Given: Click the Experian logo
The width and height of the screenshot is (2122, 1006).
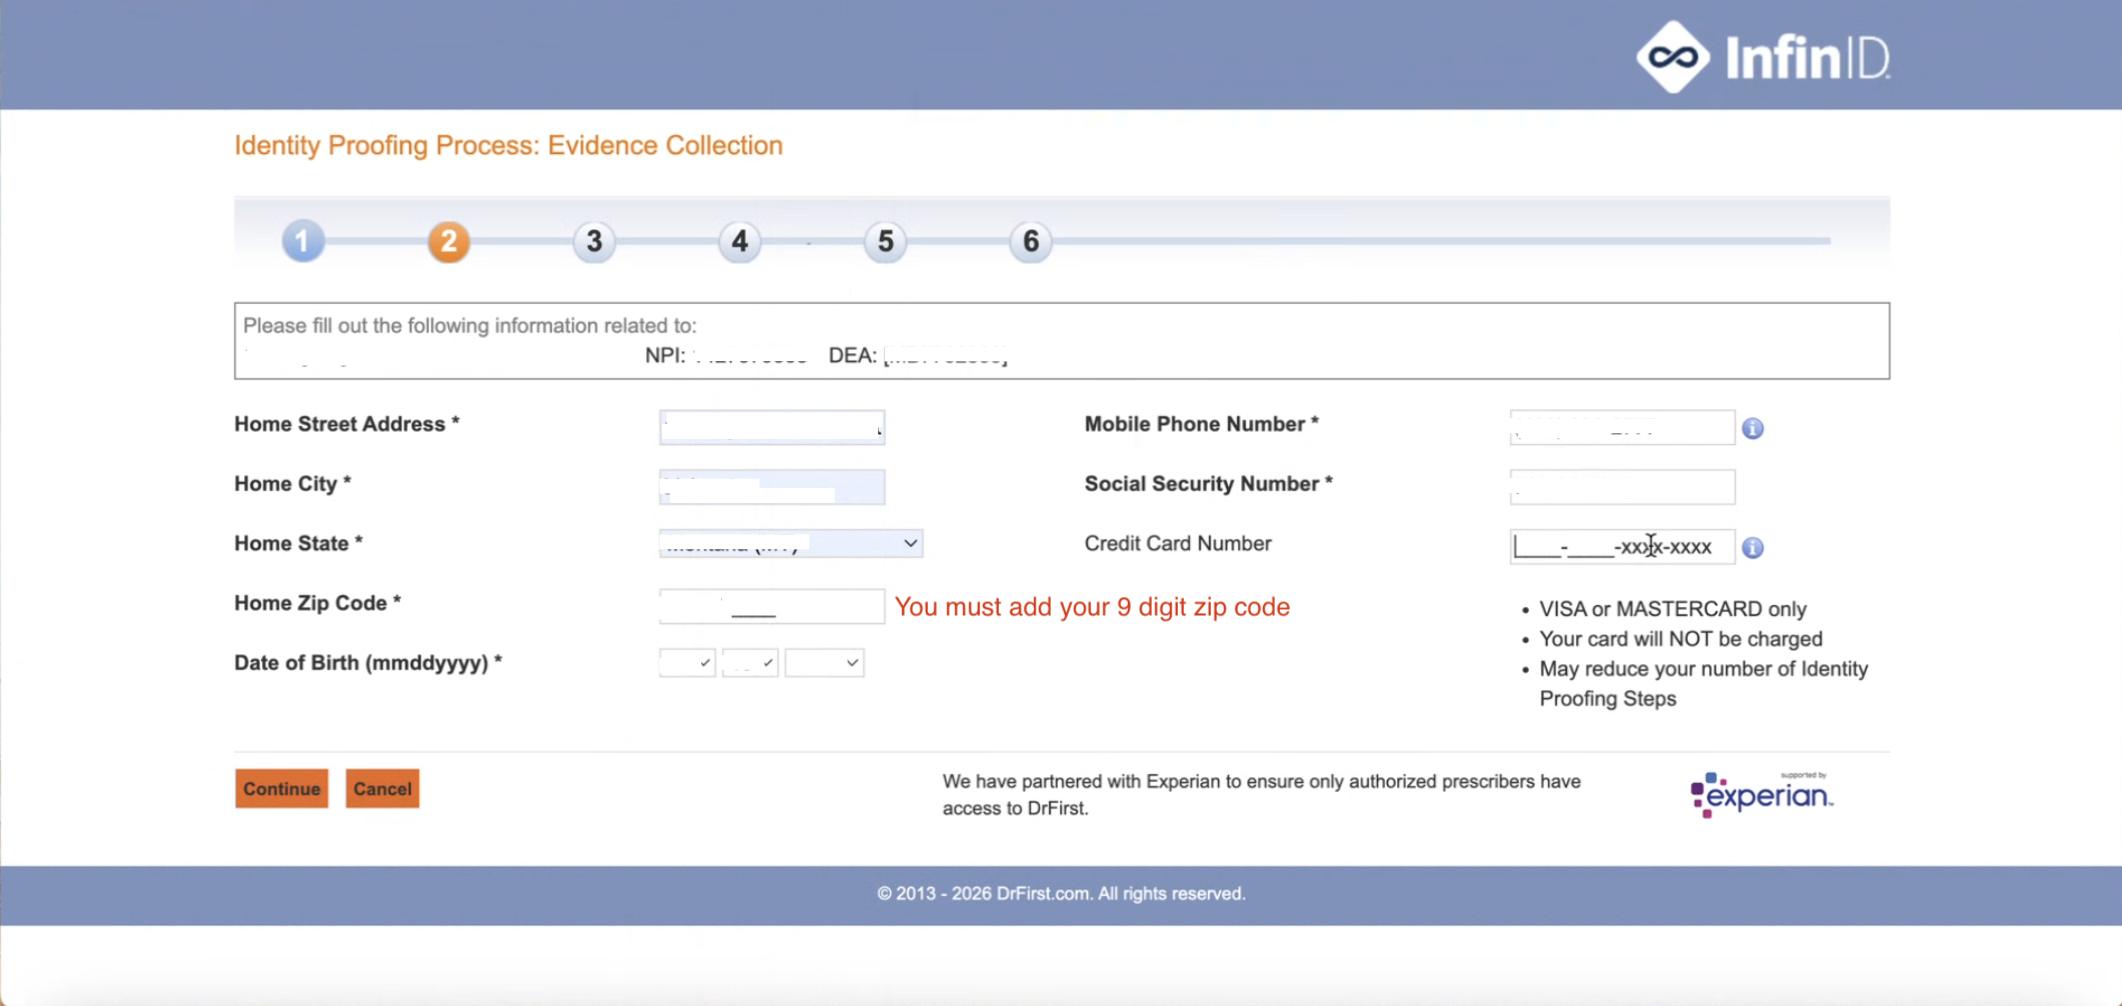Looking at the screenshot, I should (1761, 794).
